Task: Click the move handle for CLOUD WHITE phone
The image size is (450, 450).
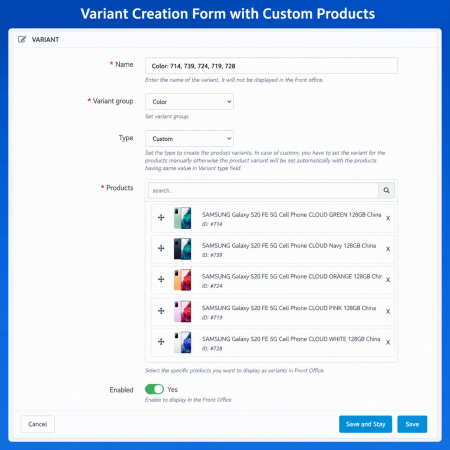Action: click(161, 342)
